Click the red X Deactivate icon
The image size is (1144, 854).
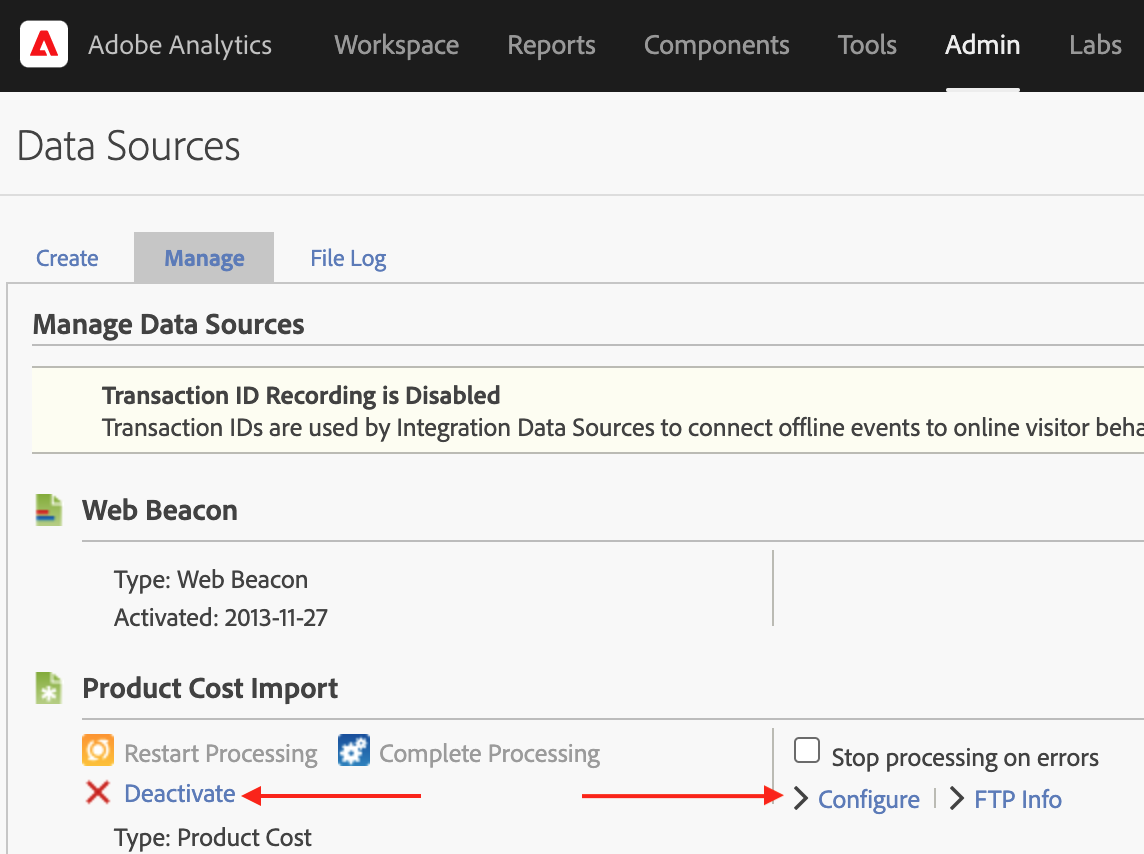[98, 793]
